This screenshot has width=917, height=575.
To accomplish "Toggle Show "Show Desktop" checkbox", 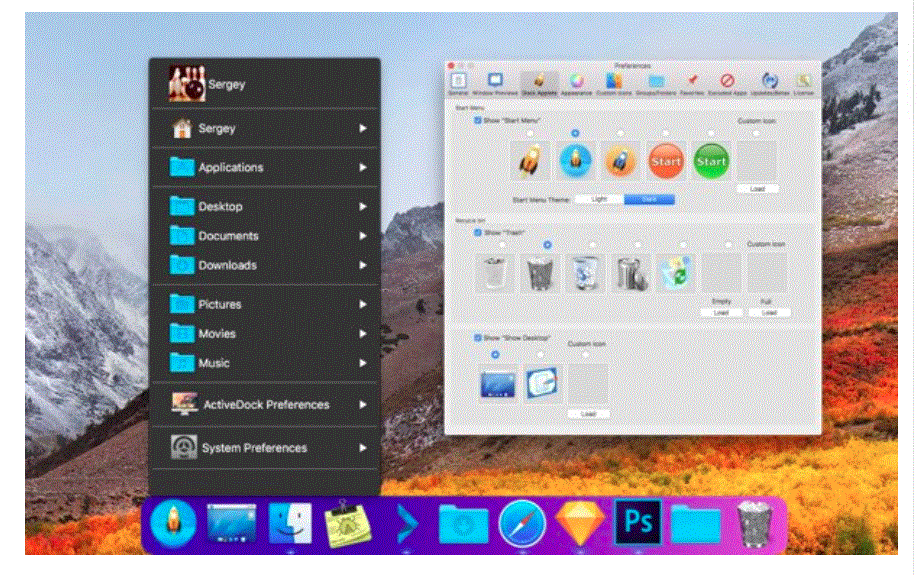I will click(x=478, y=338).
